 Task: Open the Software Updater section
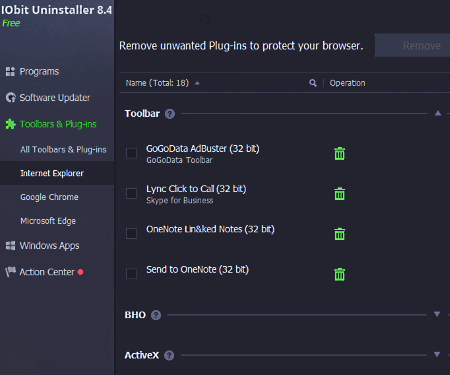55,98
